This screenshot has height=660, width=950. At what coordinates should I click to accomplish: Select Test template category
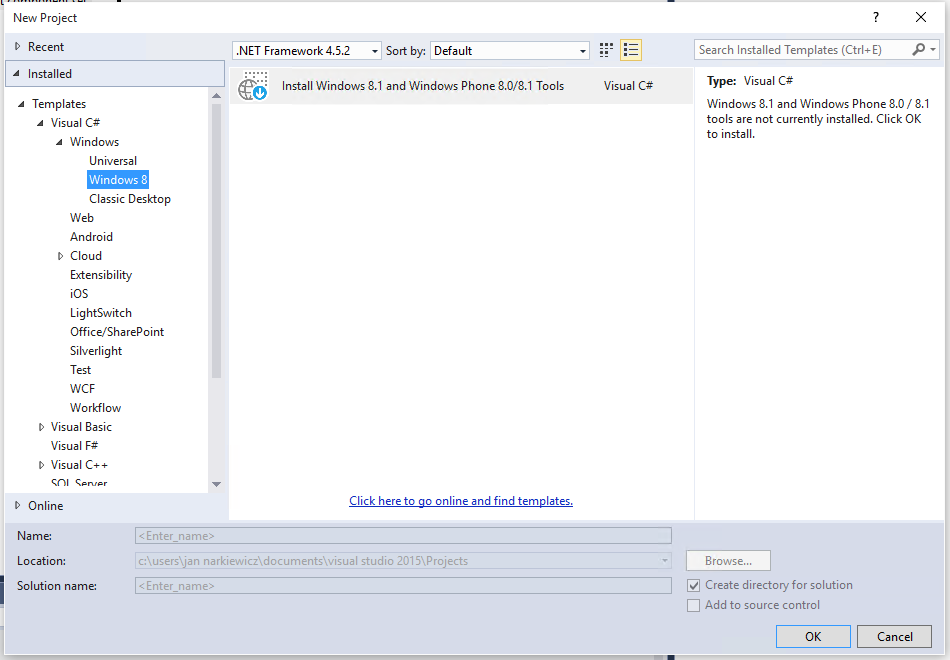click(x=81, y=370)
